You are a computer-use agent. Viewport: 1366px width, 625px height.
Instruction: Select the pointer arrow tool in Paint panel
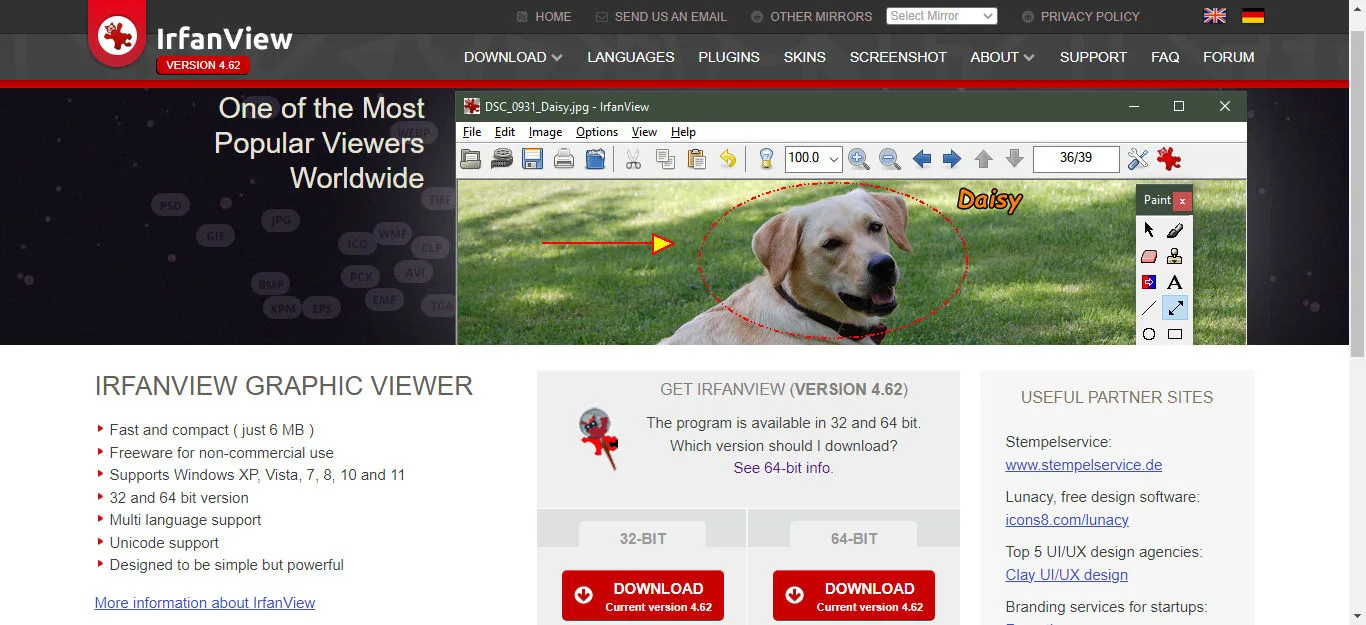1149,230
